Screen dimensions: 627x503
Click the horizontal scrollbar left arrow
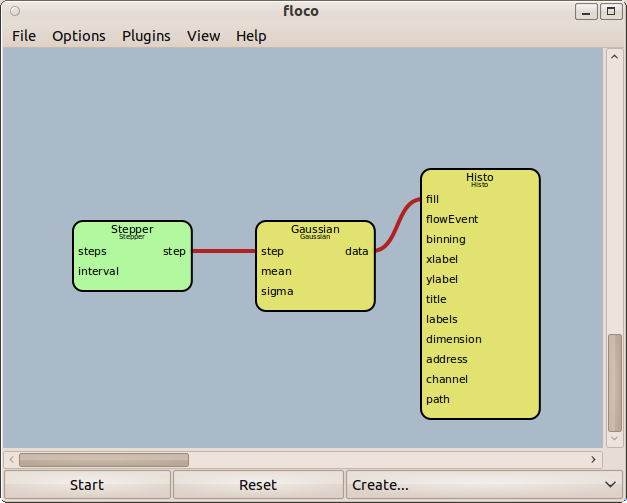(12, 460)
